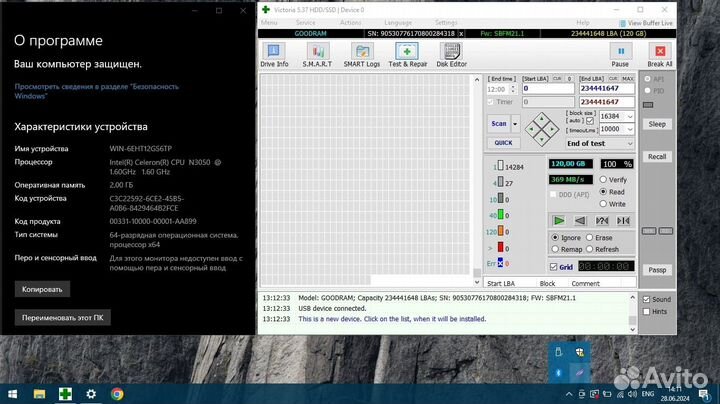The image size is (720, 404).
Task: Click the Копировать button
Action: tap(42, 289)
